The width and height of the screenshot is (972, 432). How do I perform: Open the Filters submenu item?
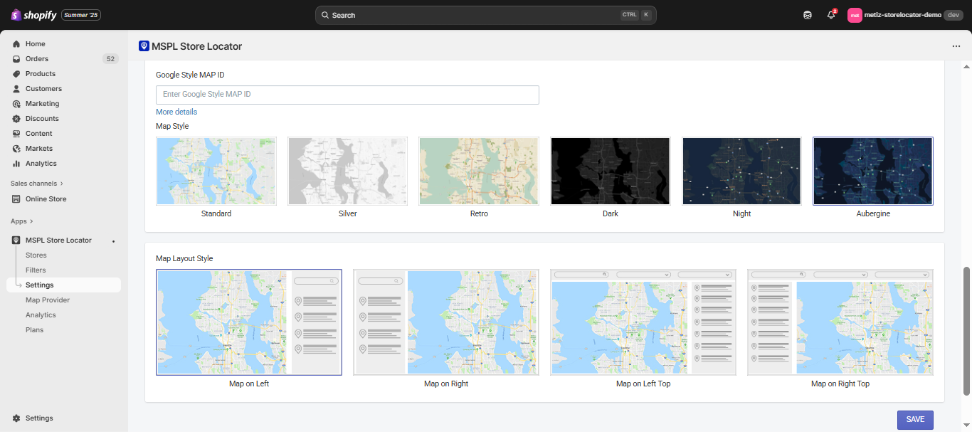click(x=35, y=270)
